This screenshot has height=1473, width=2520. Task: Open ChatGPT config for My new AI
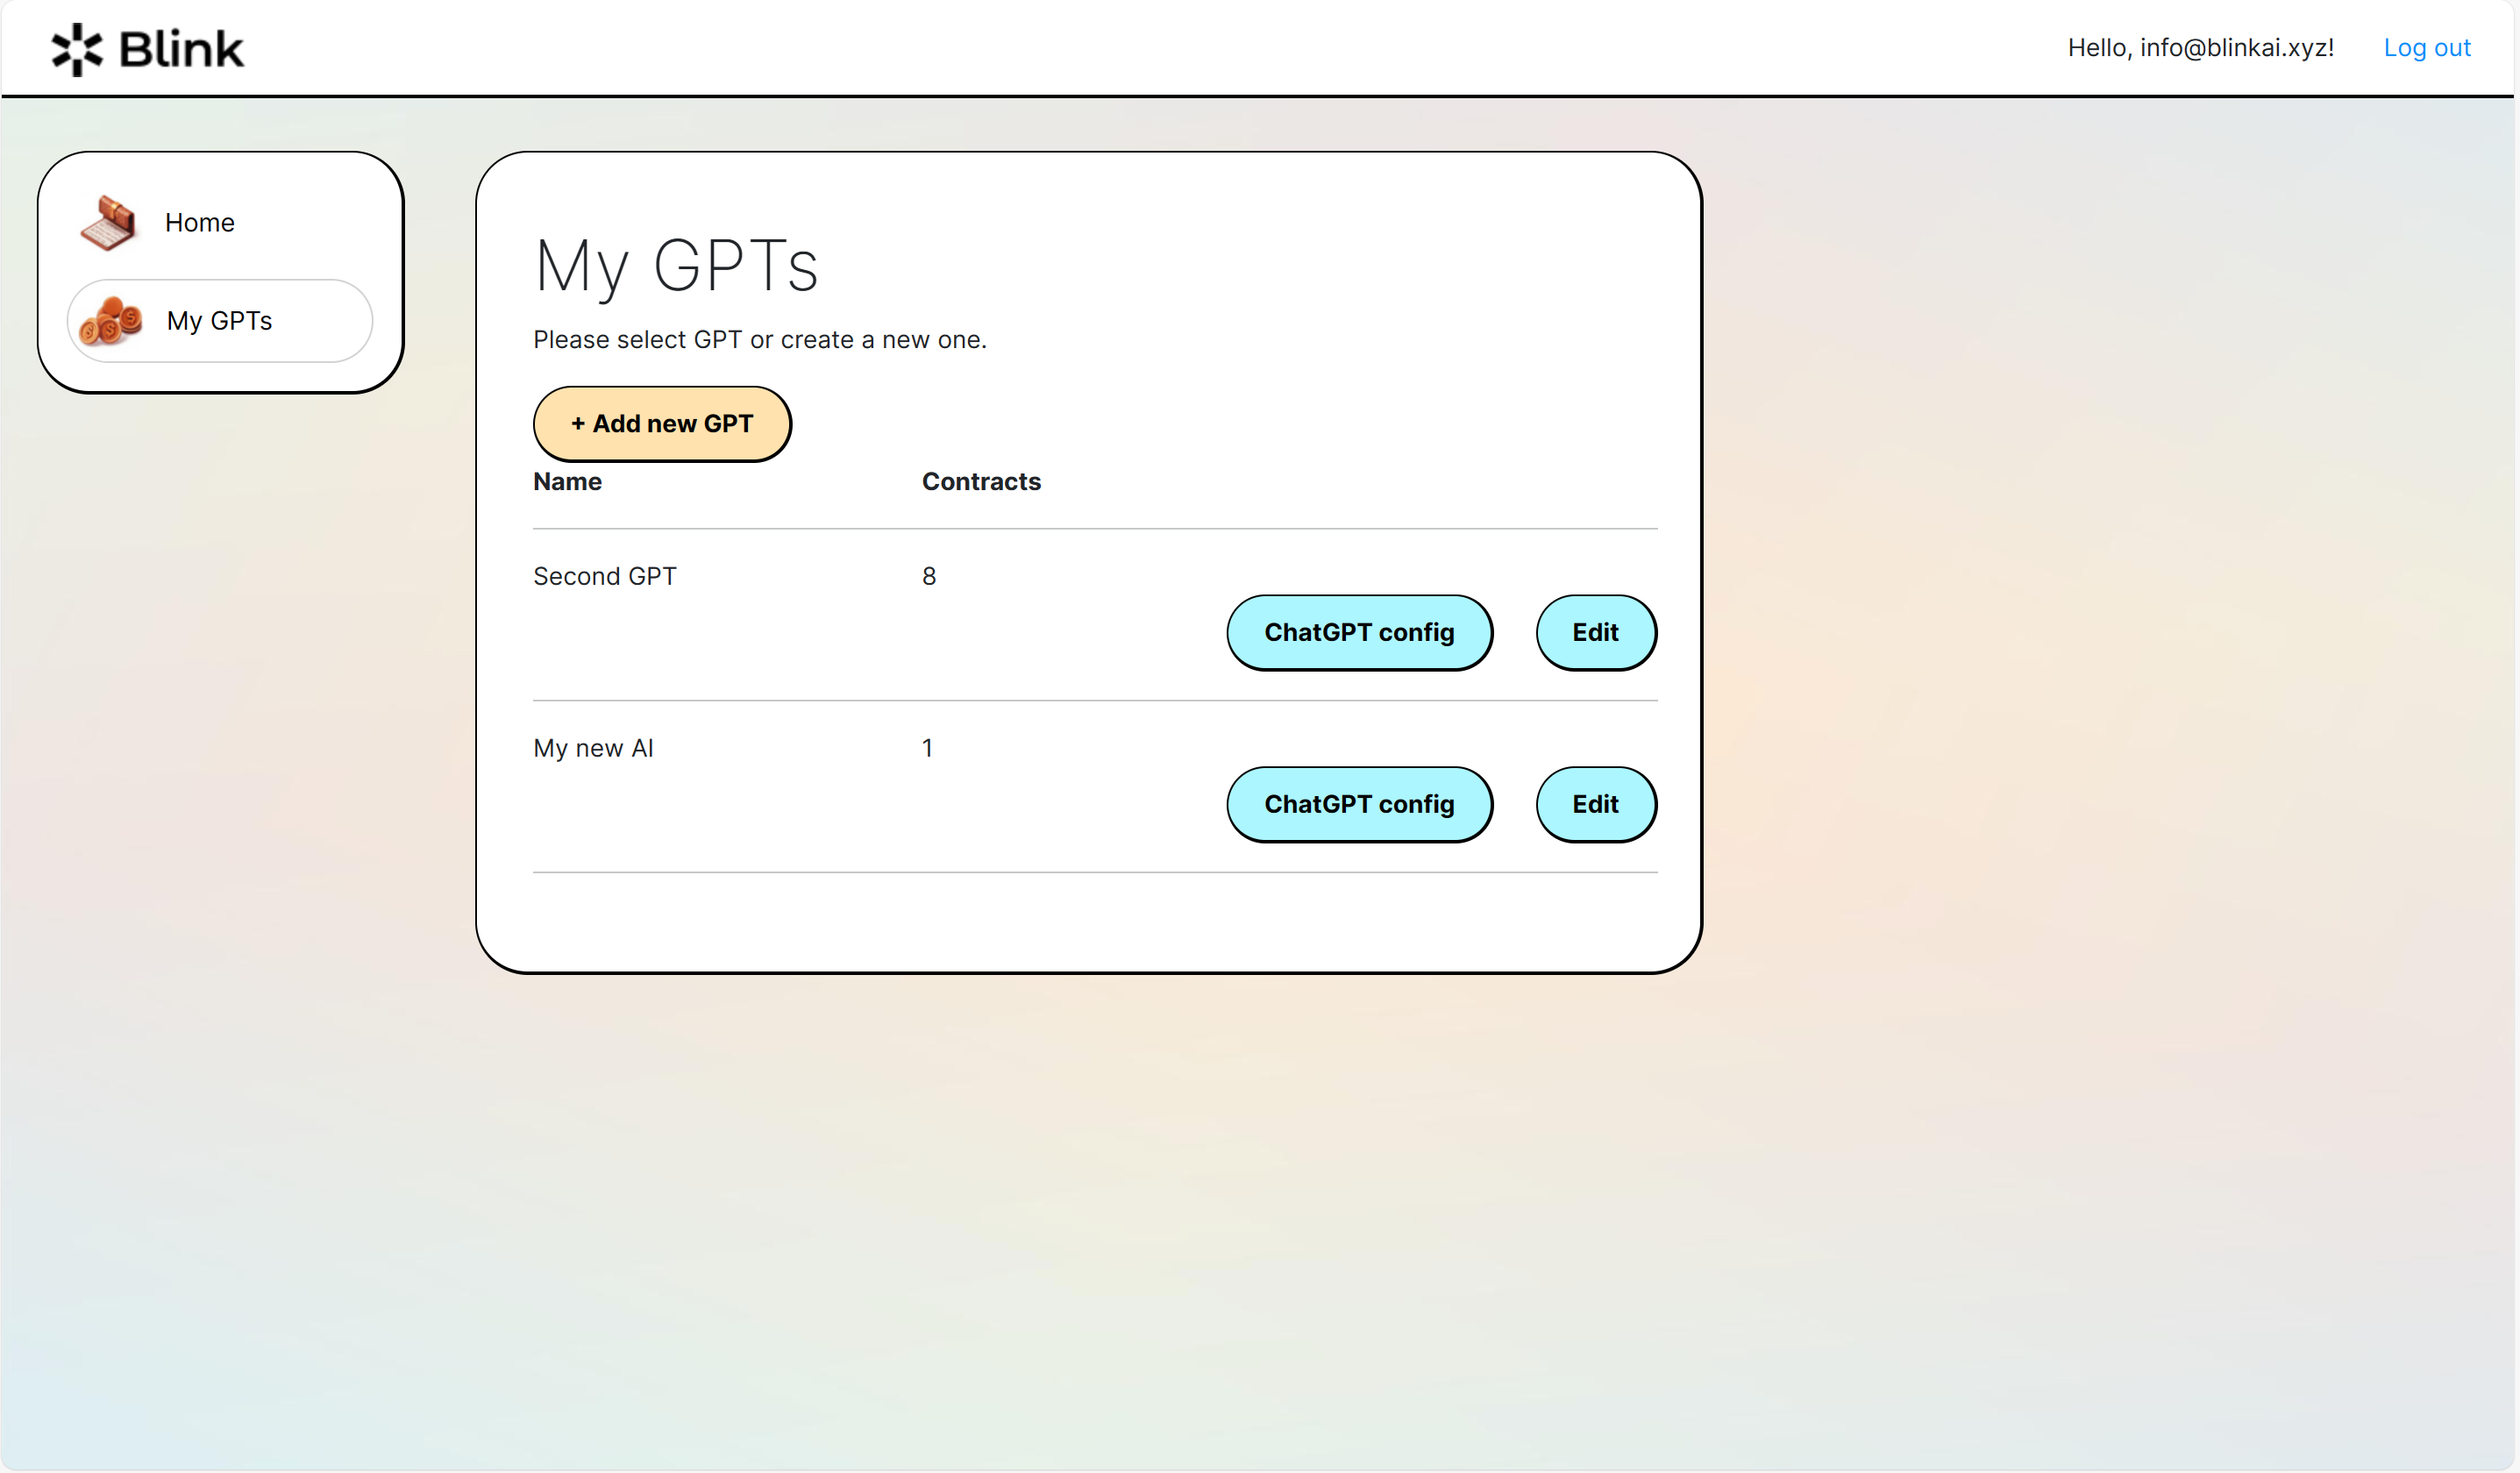1358,805
